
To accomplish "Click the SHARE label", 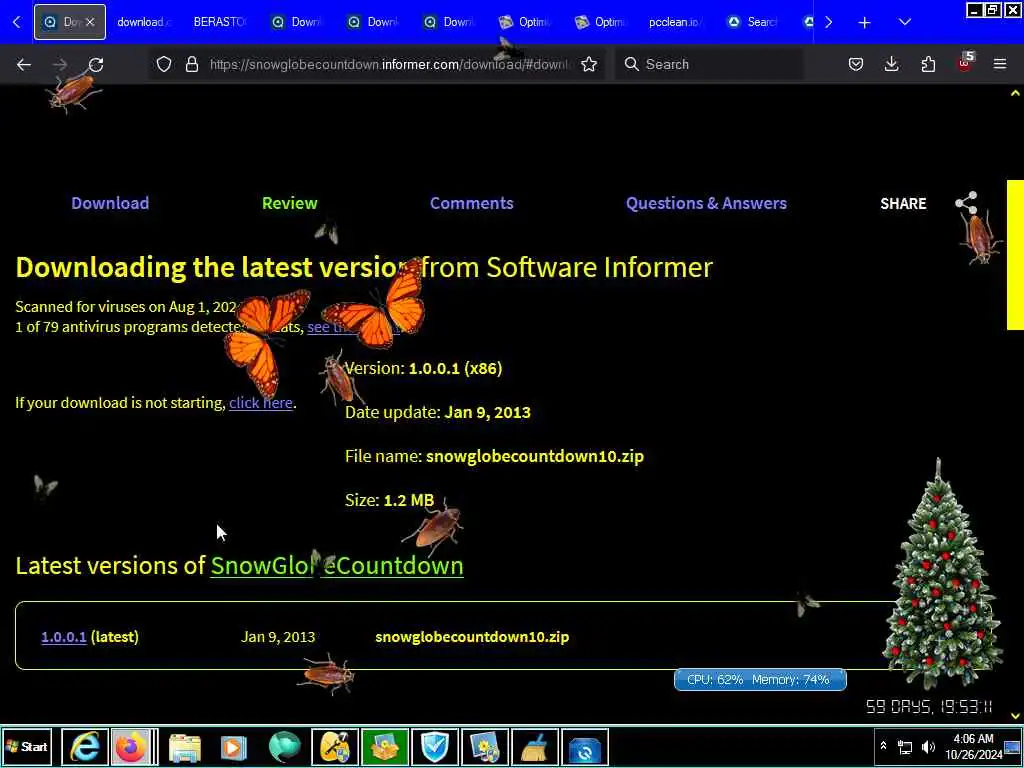I will (x=903, y=203).
